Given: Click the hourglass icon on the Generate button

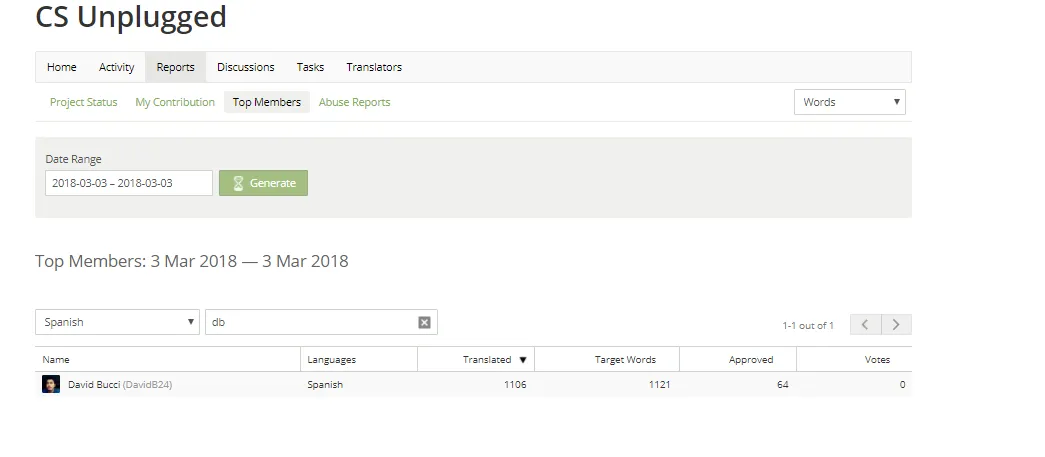Looking at the screenshot, I should 238,183.
